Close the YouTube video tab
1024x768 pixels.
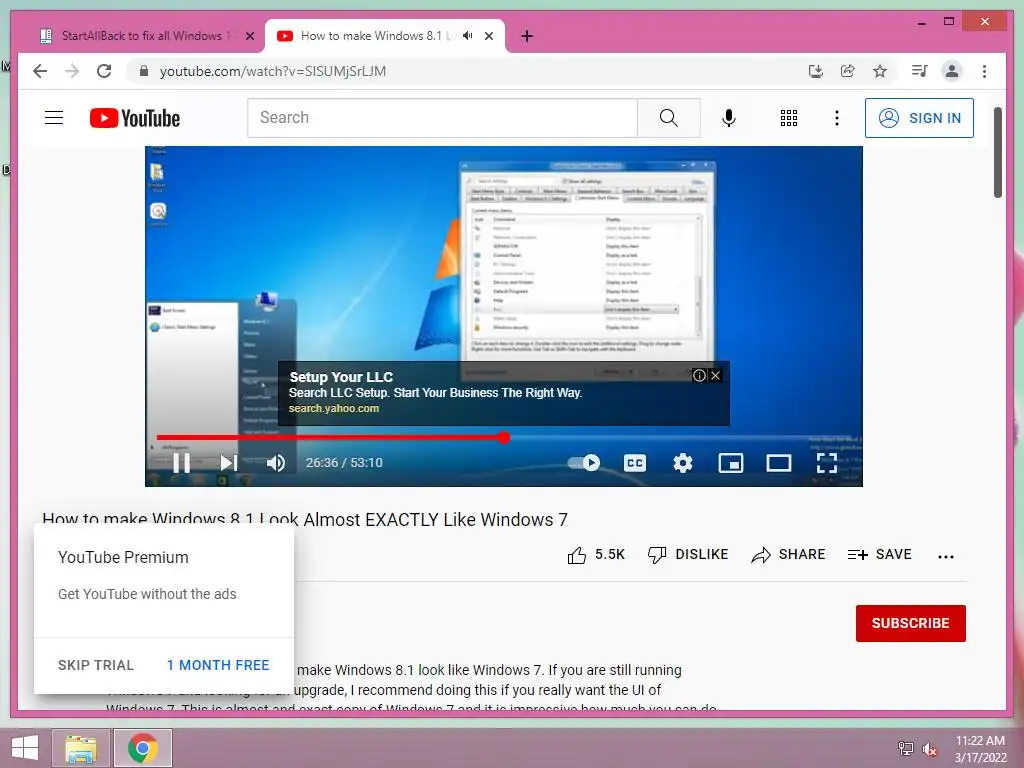[x=489, y=36]
